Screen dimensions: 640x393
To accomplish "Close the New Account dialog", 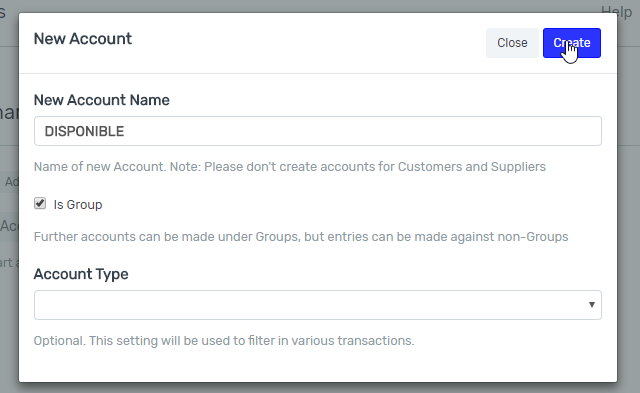I will 512,43.
